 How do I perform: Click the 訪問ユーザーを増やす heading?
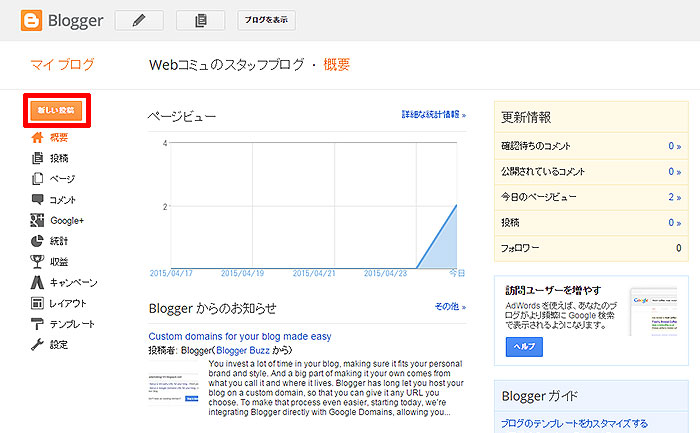pos(553,291)
